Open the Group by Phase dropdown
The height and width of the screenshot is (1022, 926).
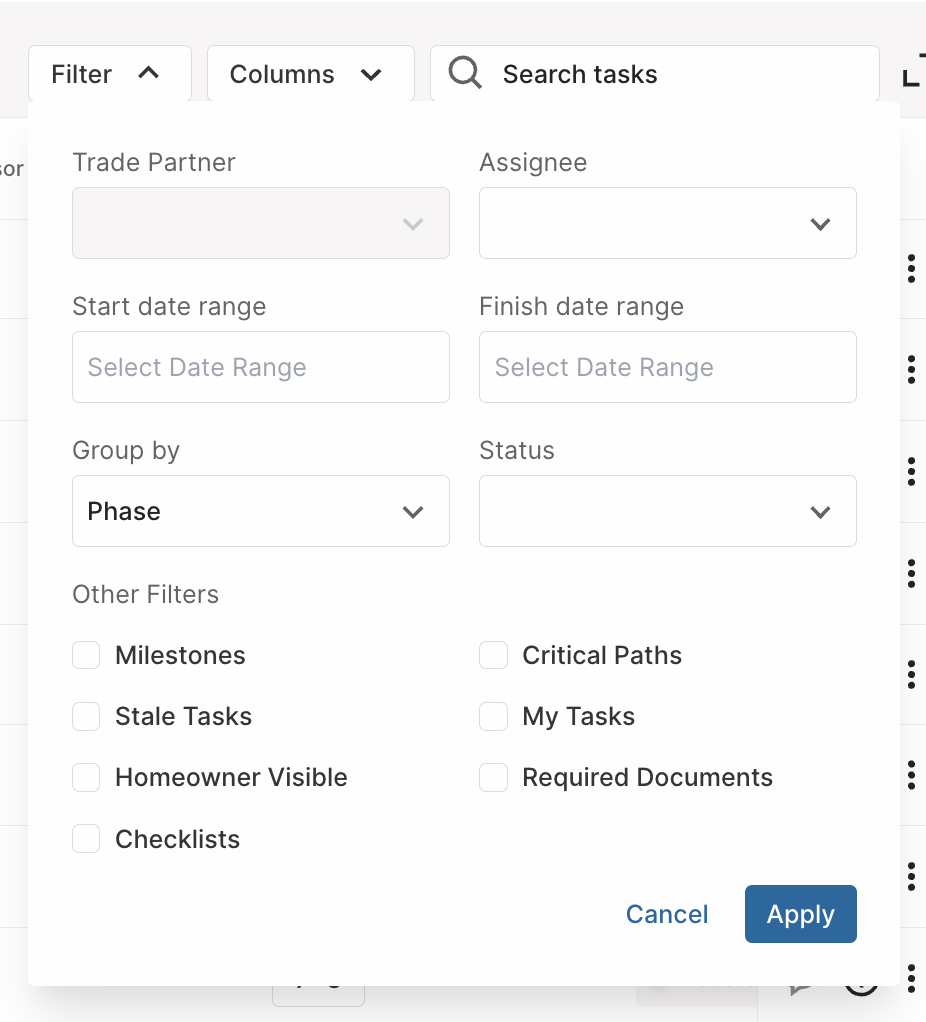pos(261,511)
